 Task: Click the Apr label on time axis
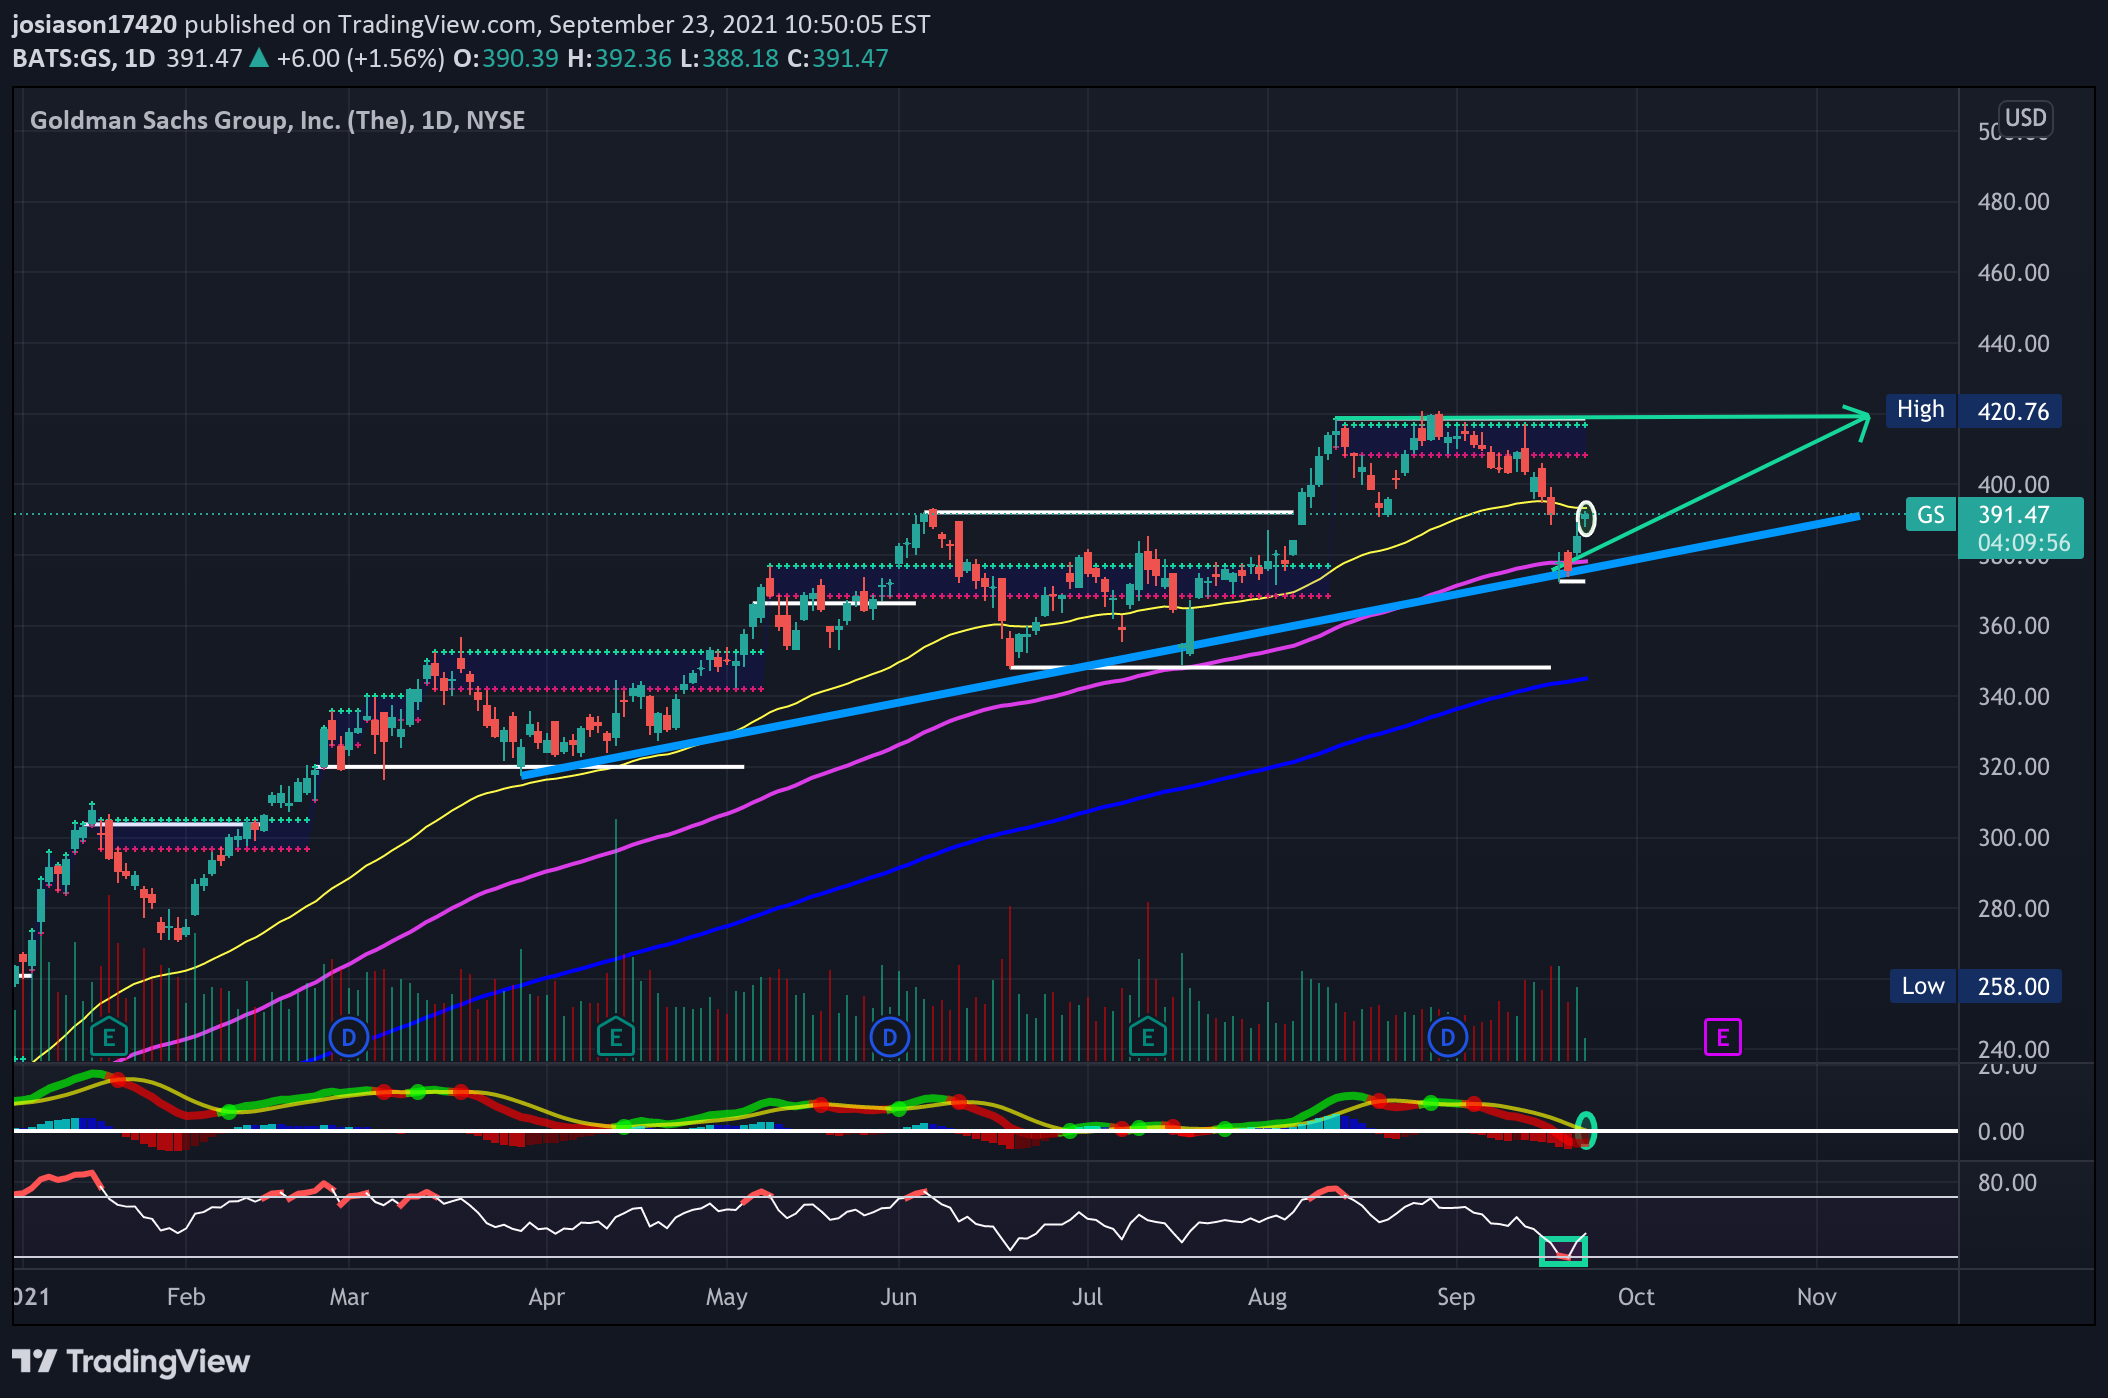(x=547, y=1297)
